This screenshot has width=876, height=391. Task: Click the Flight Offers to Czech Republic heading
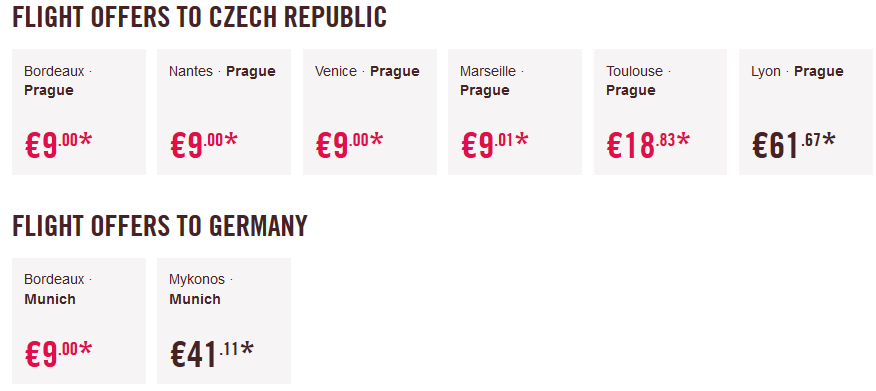pyautogui.click(x=199, y=17)
